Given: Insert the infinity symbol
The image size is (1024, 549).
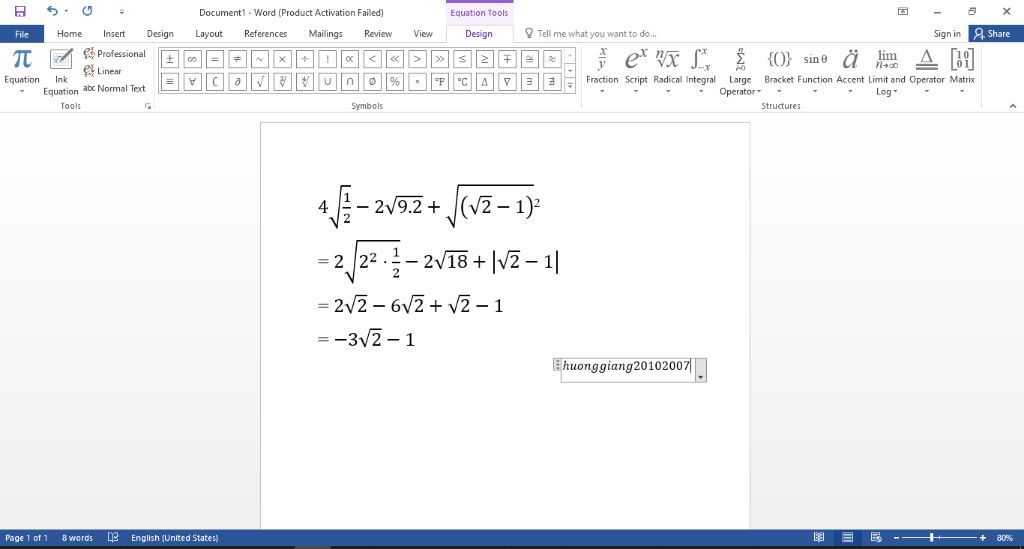Looking at the screenshot, I should [192, 59].
